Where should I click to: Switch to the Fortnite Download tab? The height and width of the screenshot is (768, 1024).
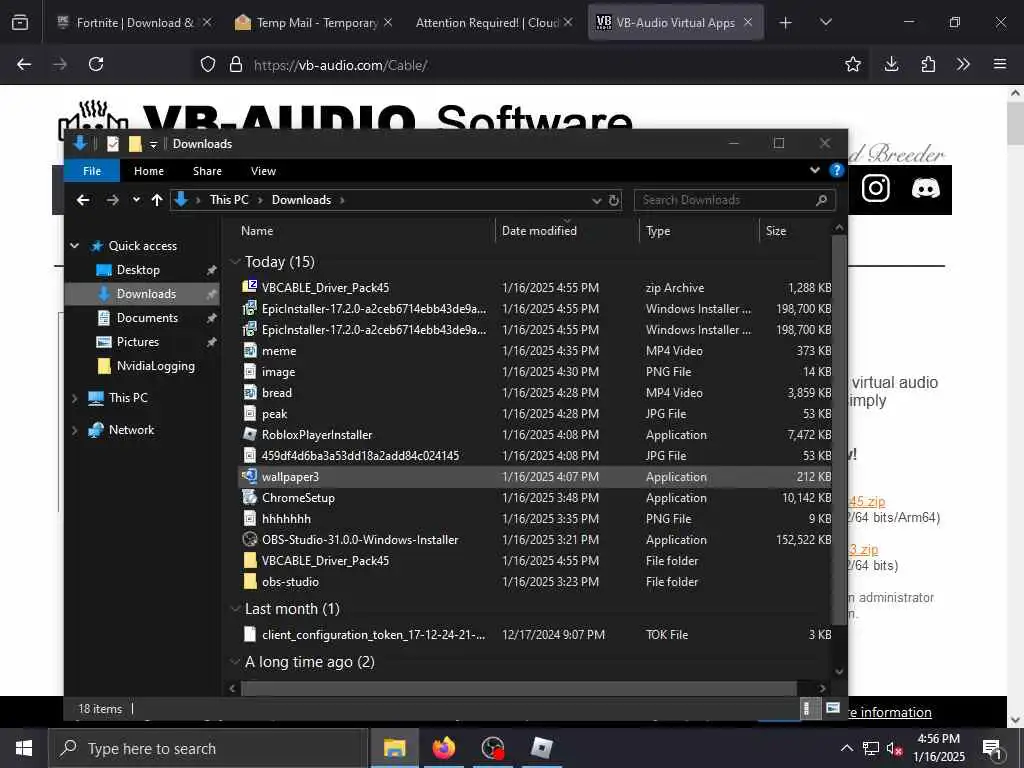click(134, 22)
